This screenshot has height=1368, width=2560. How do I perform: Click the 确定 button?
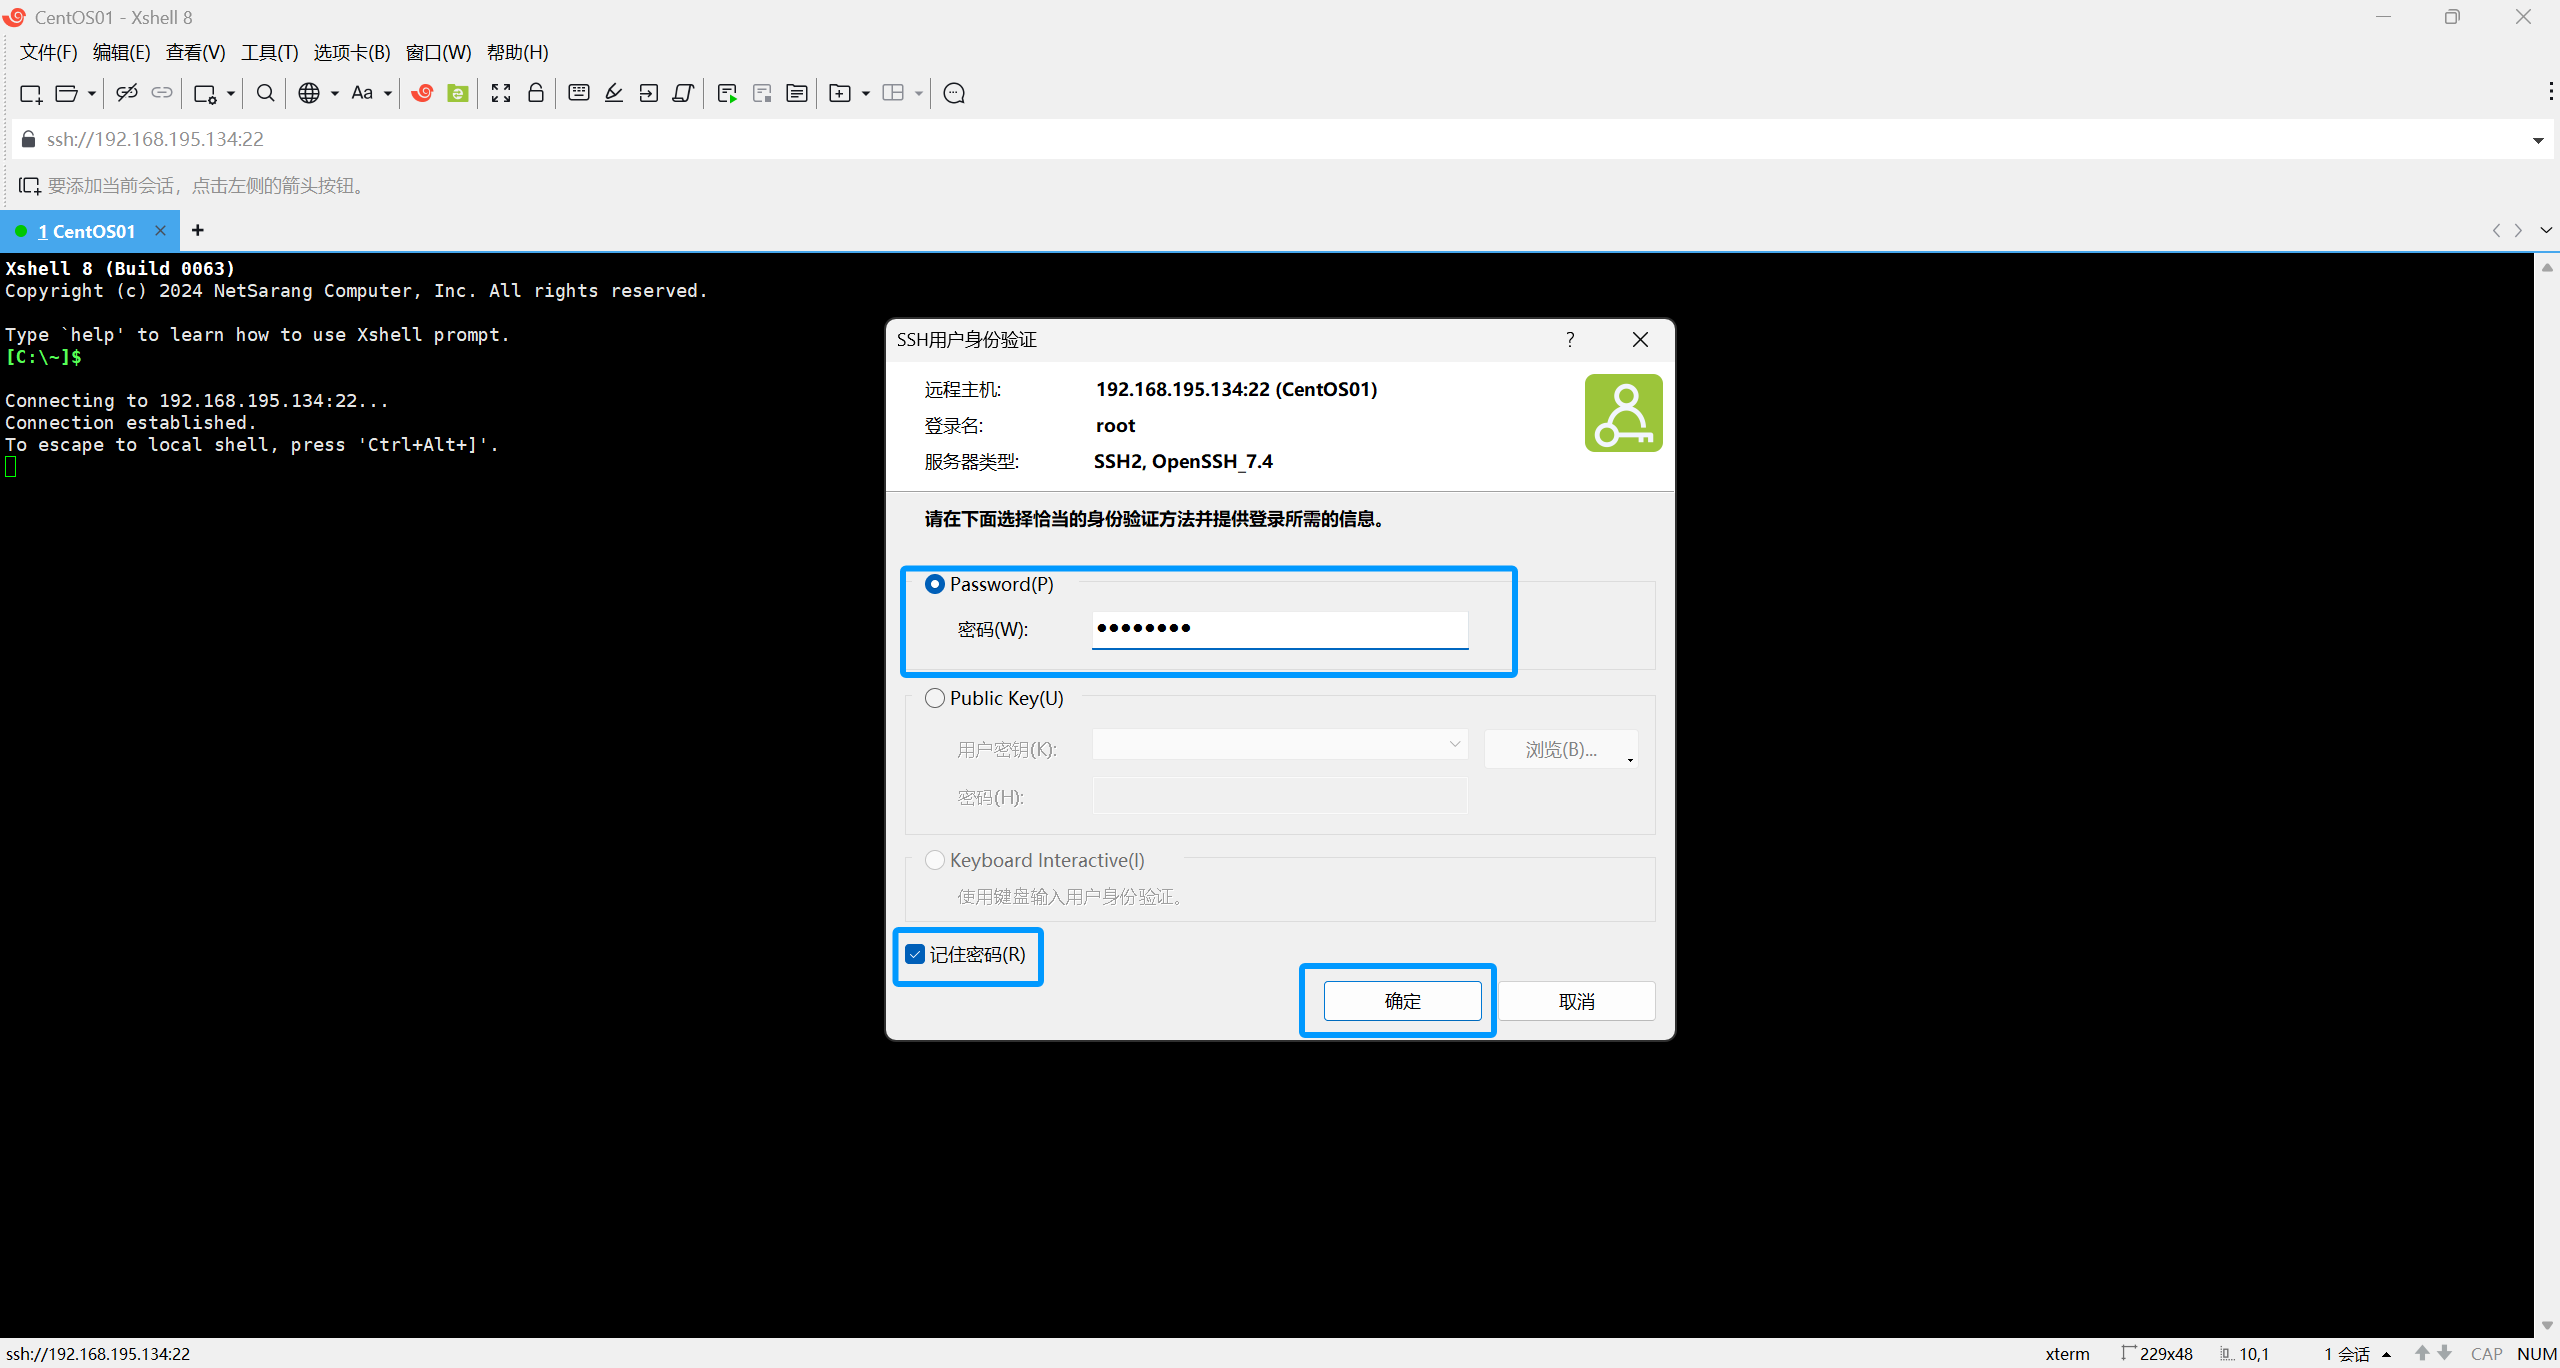(x=1402, y=1001)
